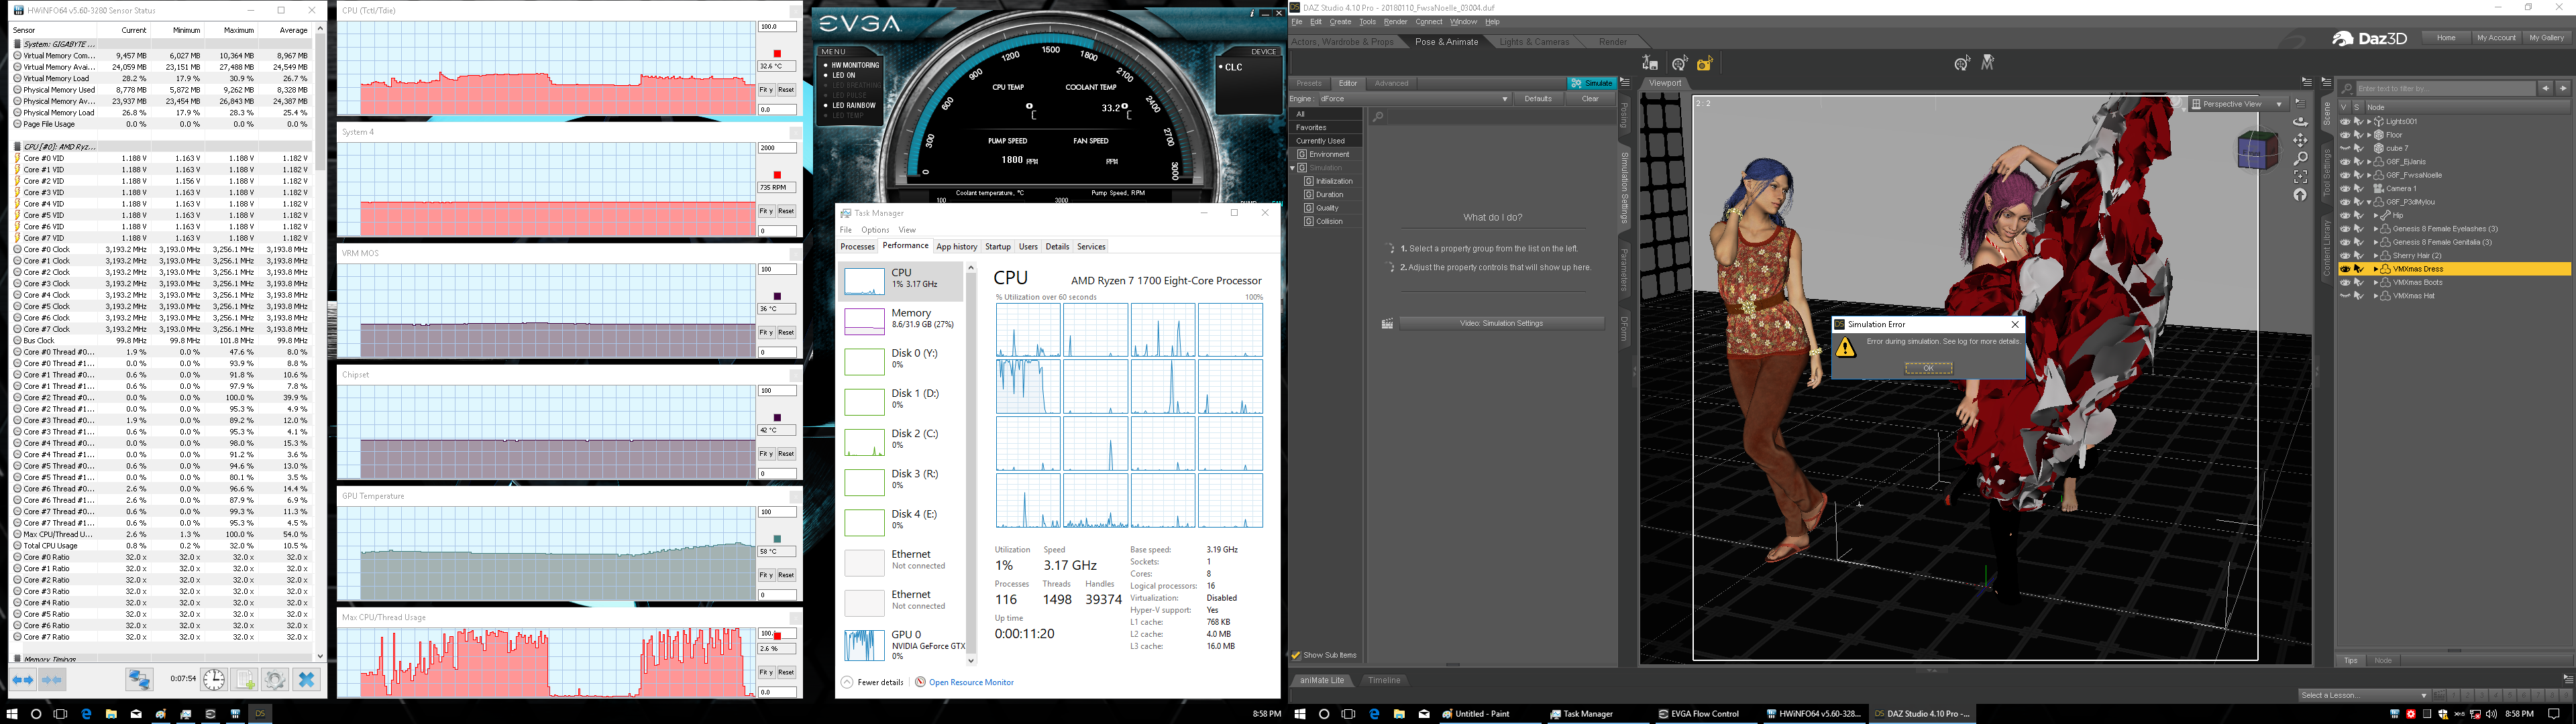Switch to the Lights & Cameras activity tab
Screen dimensions: 2576x724
(x=1534, y=42)
